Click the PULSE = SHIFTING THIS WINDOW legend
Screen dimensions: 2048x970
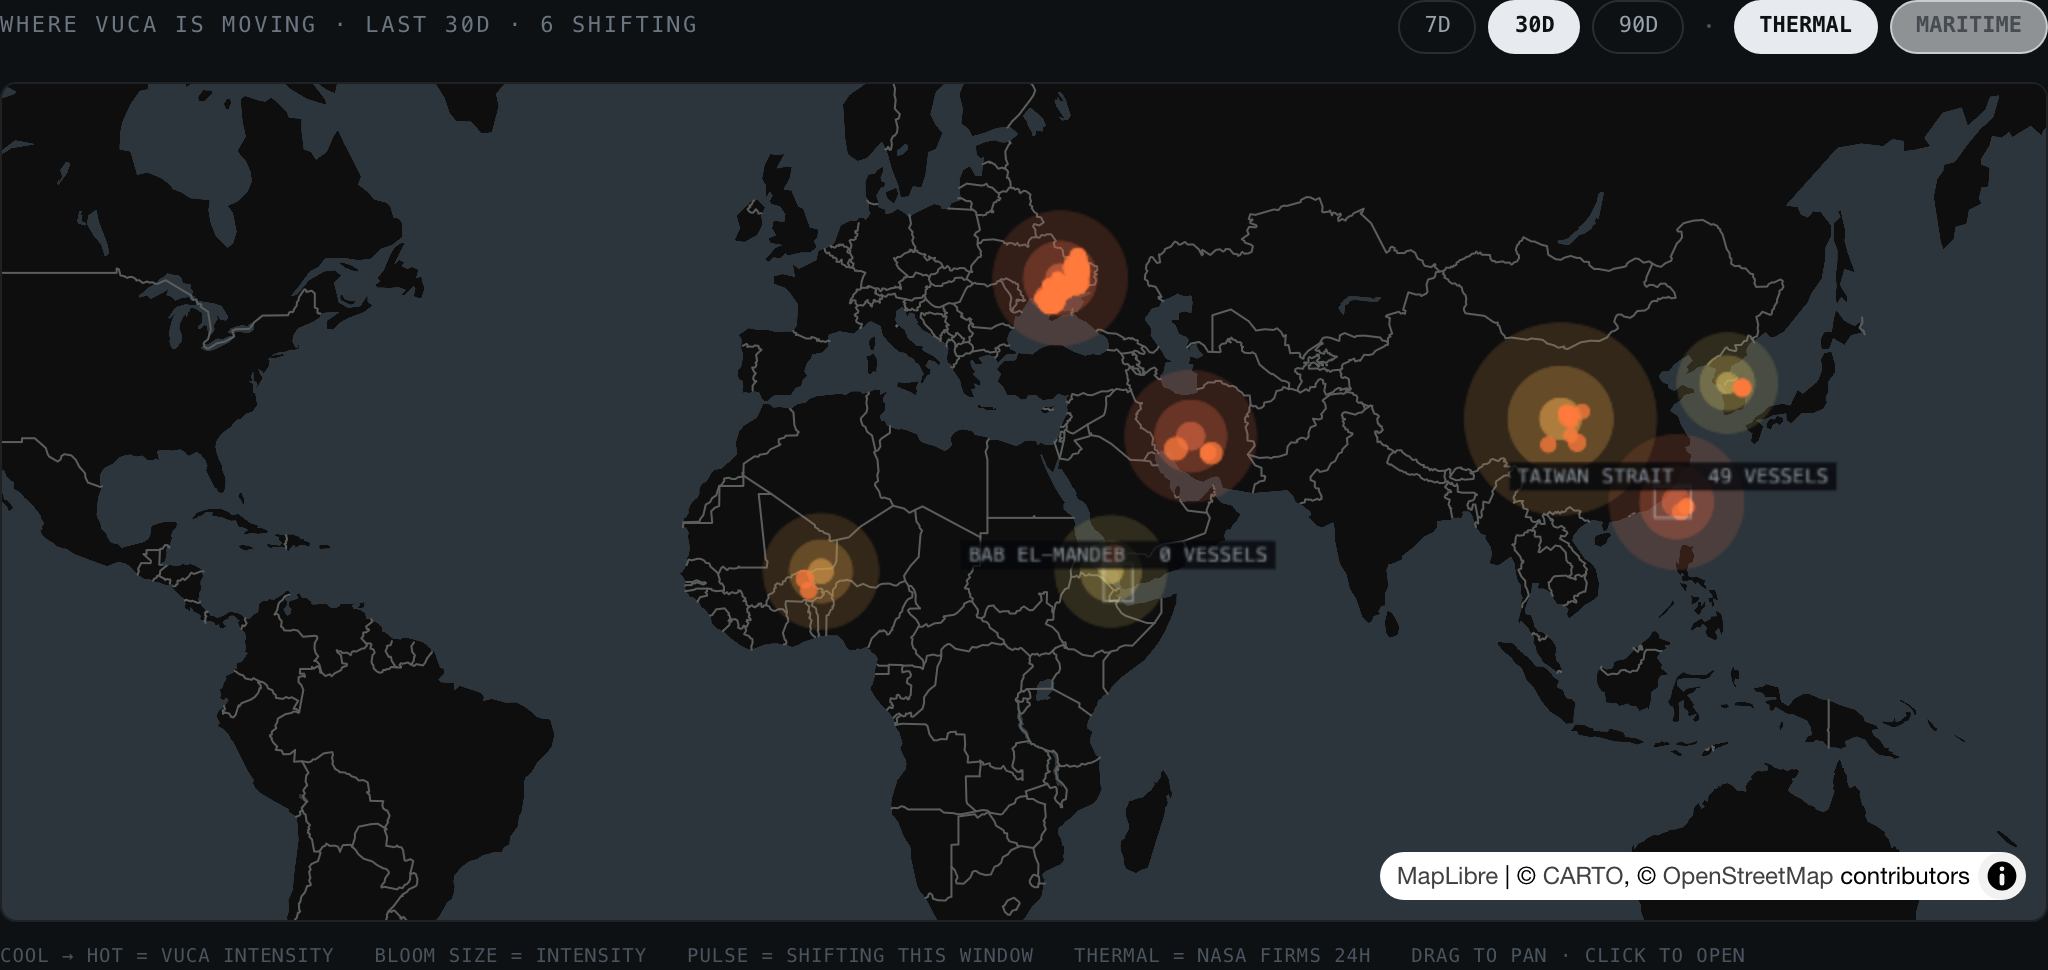pos(860,955)
